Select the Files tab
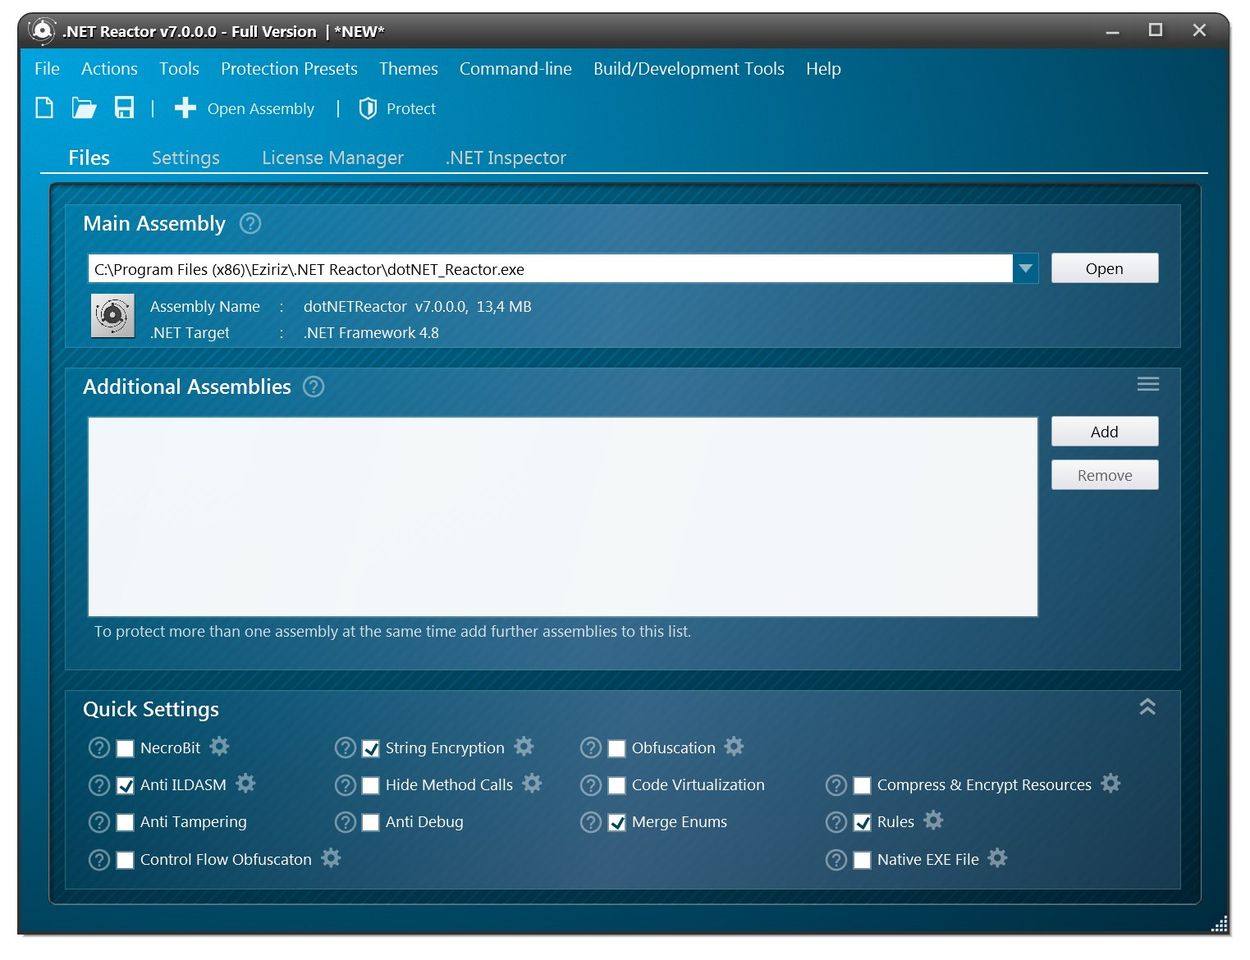The height and width of the screenshot is (960, 1250). pyautogui.click(x=89, y=157)
